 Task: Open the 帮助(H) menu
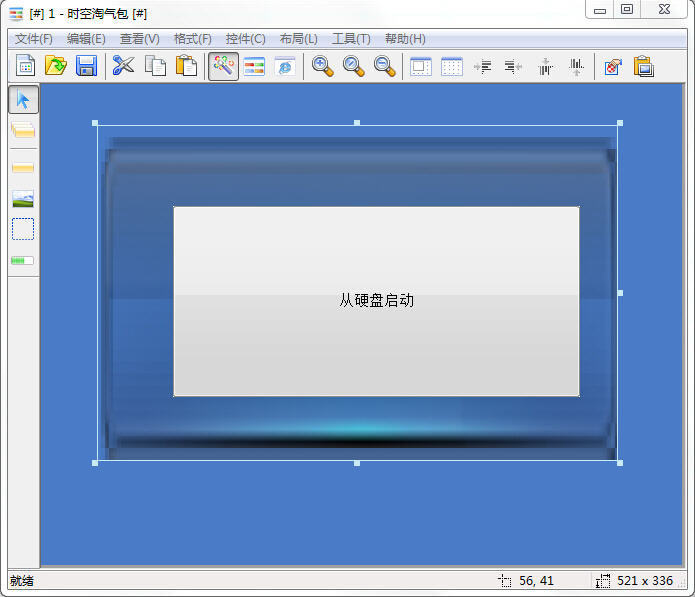point(405,39)
